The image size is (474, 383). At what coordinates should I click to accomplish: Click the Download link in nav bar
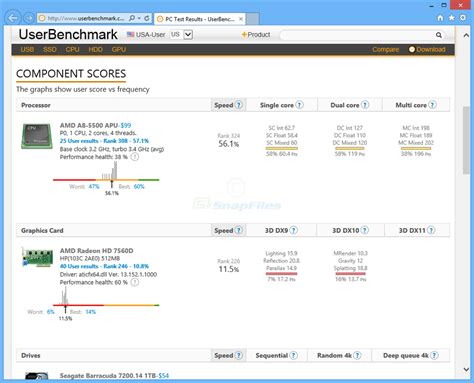coord(427,49)
